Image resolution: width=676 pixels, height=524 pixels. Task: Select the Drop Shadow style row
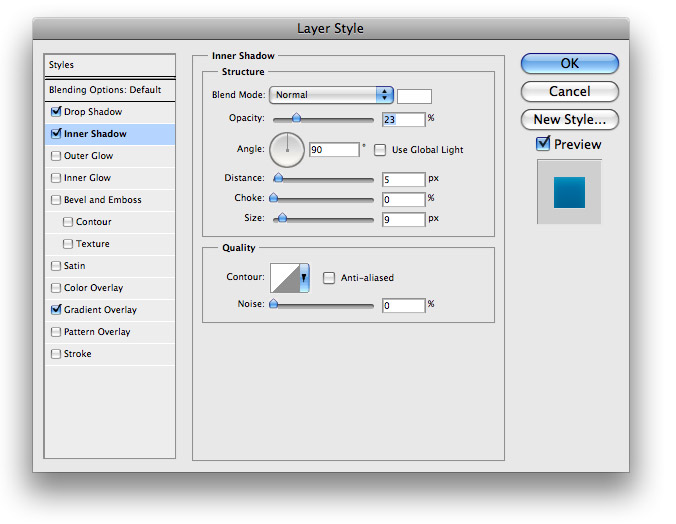point(110,112)
